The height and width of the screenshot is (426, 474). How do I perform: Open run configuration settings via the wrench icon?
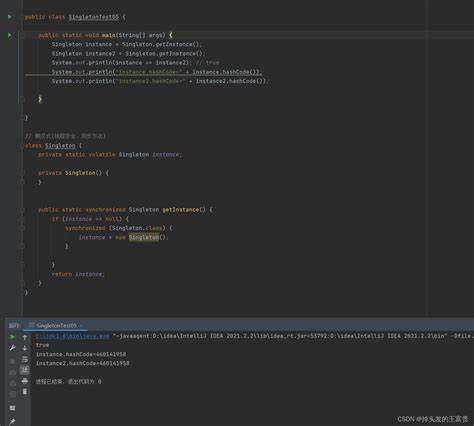tap(12, 348)
